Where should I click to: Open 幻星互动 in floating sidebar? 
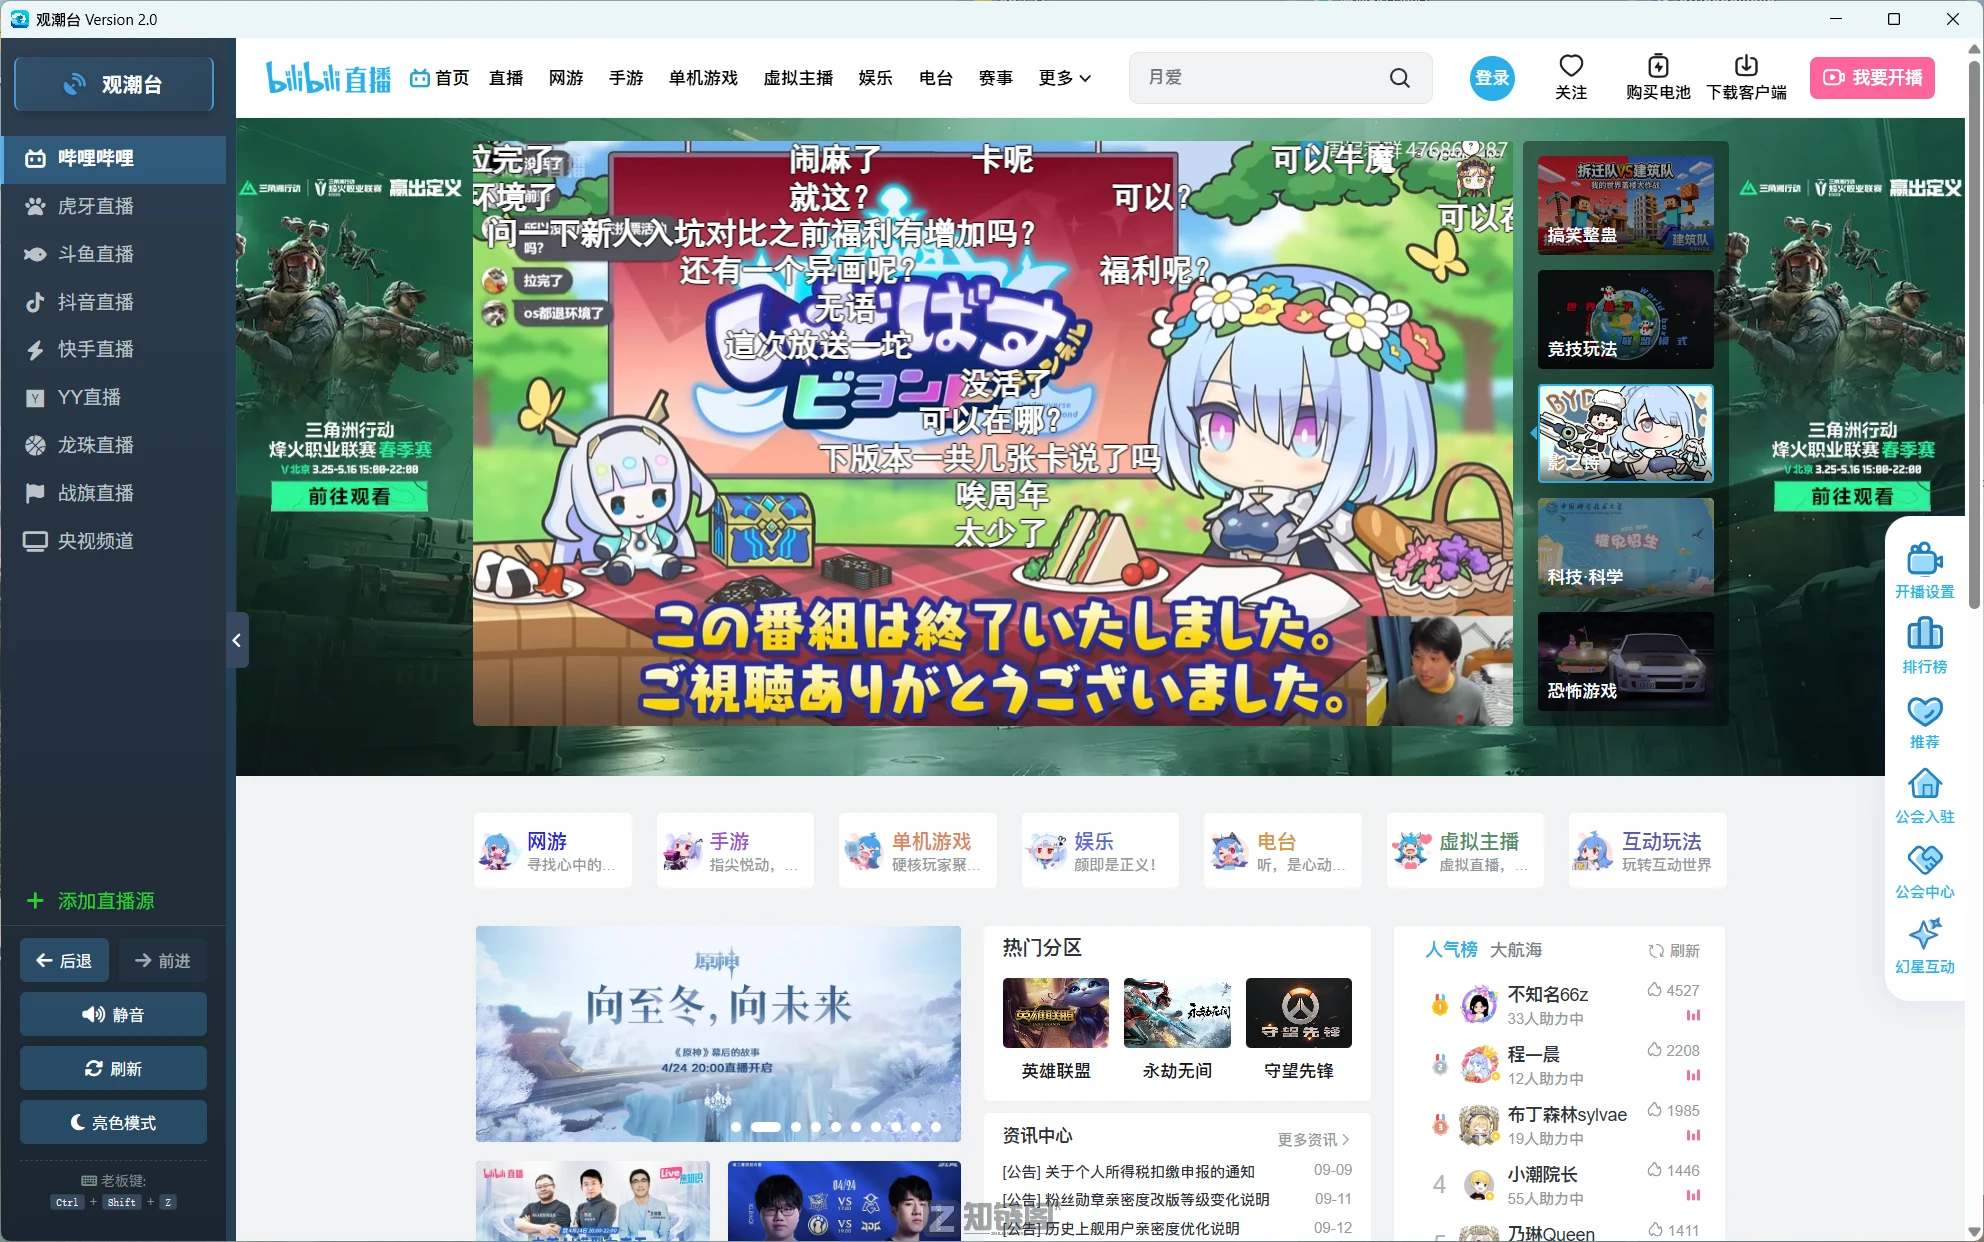(x=1924, y=946)
